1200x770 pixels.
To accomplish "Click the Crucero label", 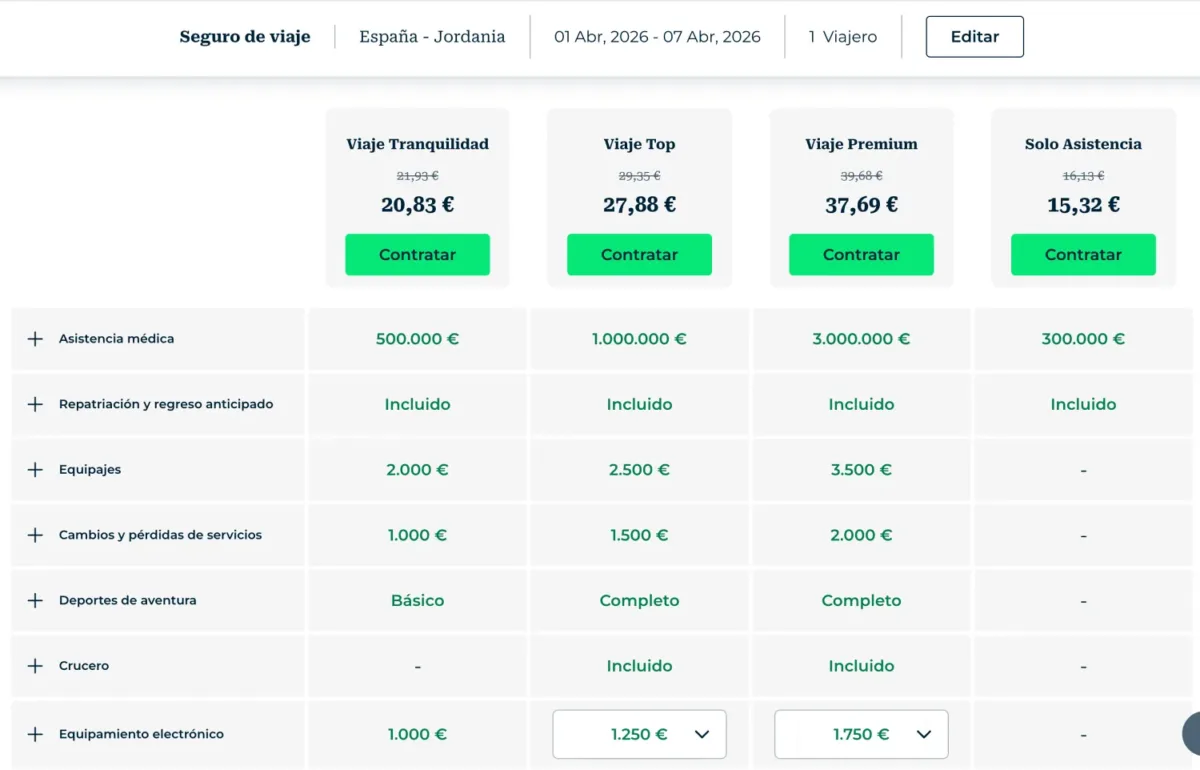I will point(84,666).
